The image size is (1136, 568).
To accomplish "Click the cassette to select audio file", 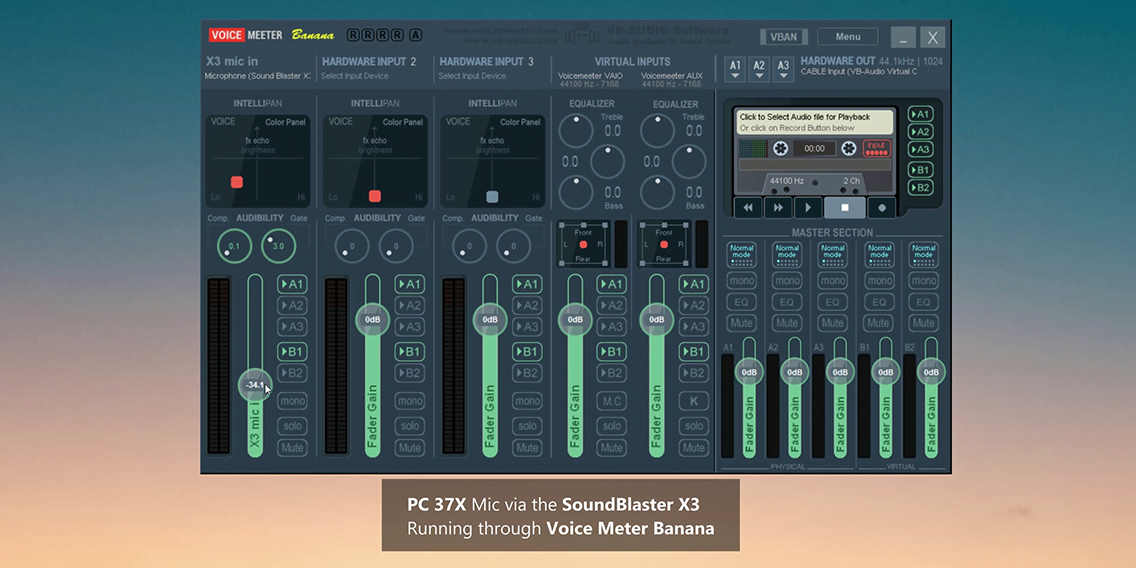I will coord(815,122).
